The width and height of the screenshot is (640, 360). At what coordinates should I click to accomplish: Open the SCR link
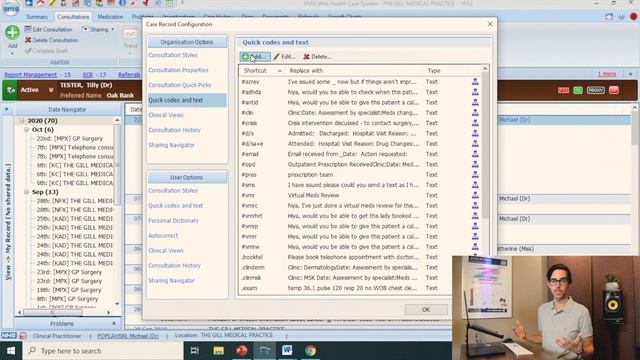(x=88, y=75)
